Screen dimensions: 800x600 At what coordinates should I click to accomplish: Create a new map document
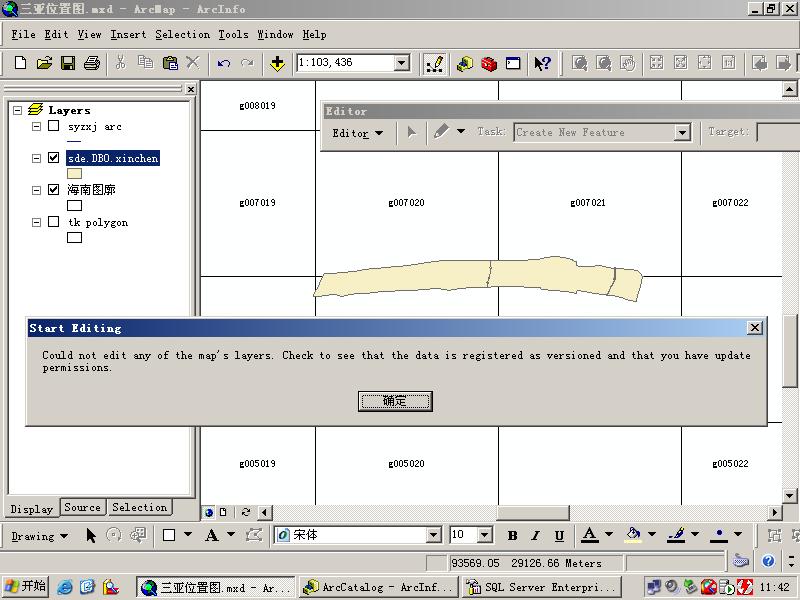tap(20, 63)
